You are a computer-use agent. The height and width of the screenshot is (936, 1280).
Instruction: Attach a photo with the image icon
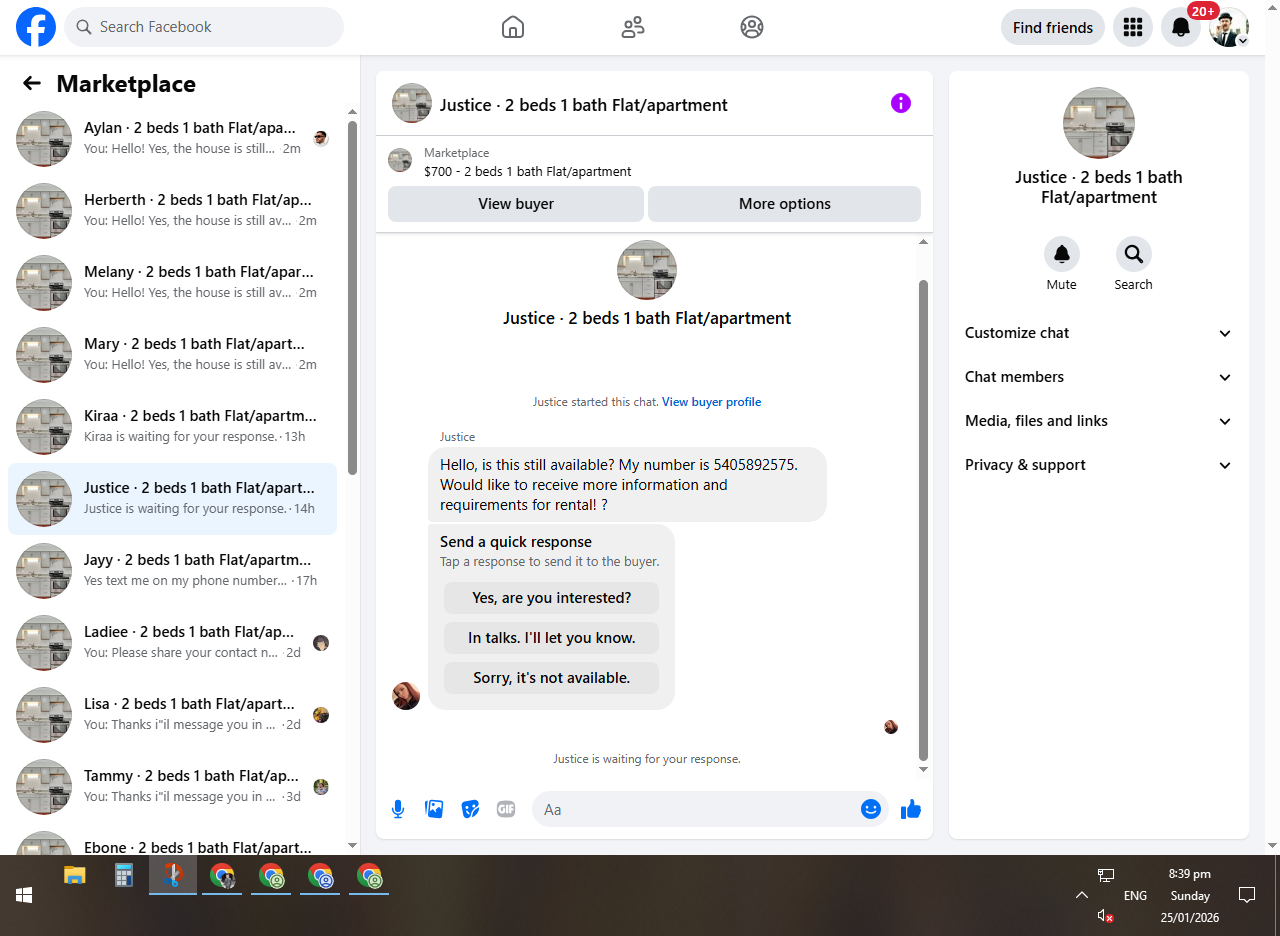434,809
